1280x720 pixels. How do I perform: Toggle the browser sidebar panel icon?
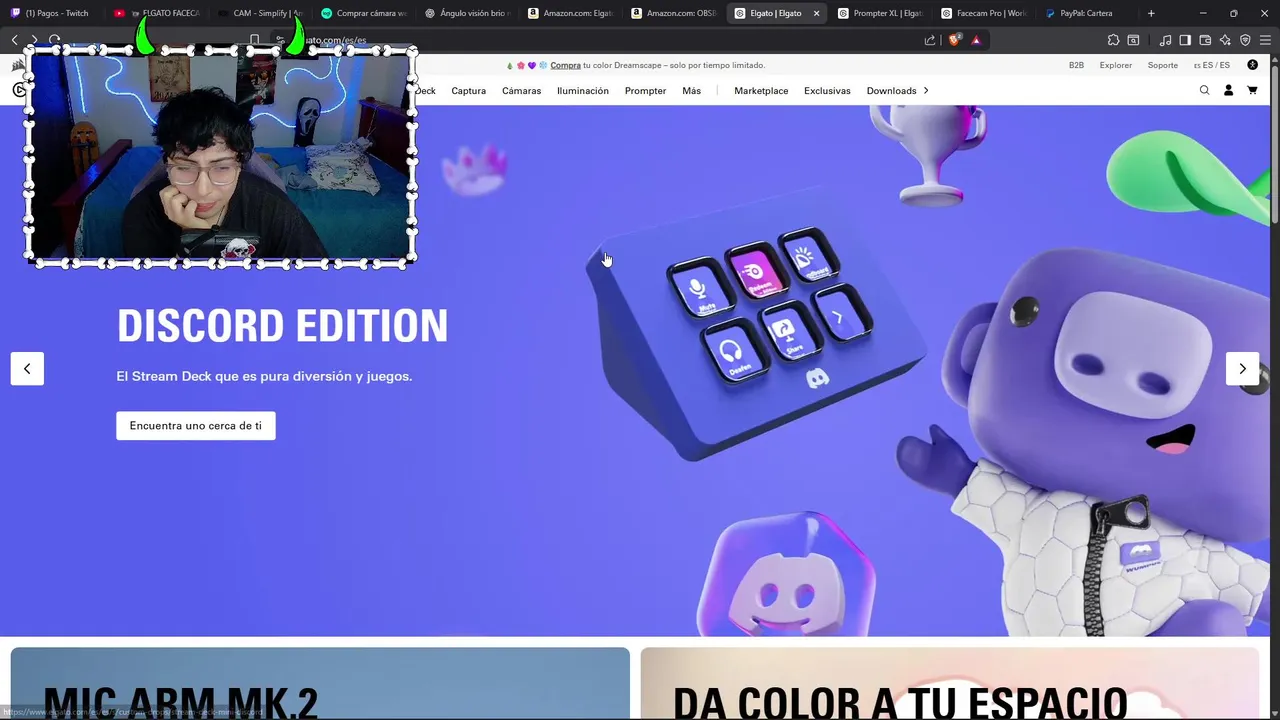[x=1185, y=40]
